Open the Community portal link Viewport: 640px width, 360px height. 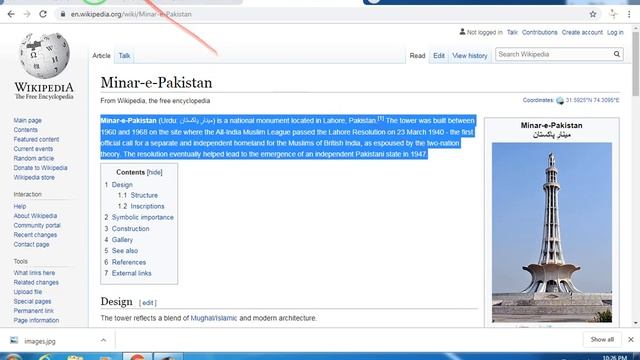[37, 225]
